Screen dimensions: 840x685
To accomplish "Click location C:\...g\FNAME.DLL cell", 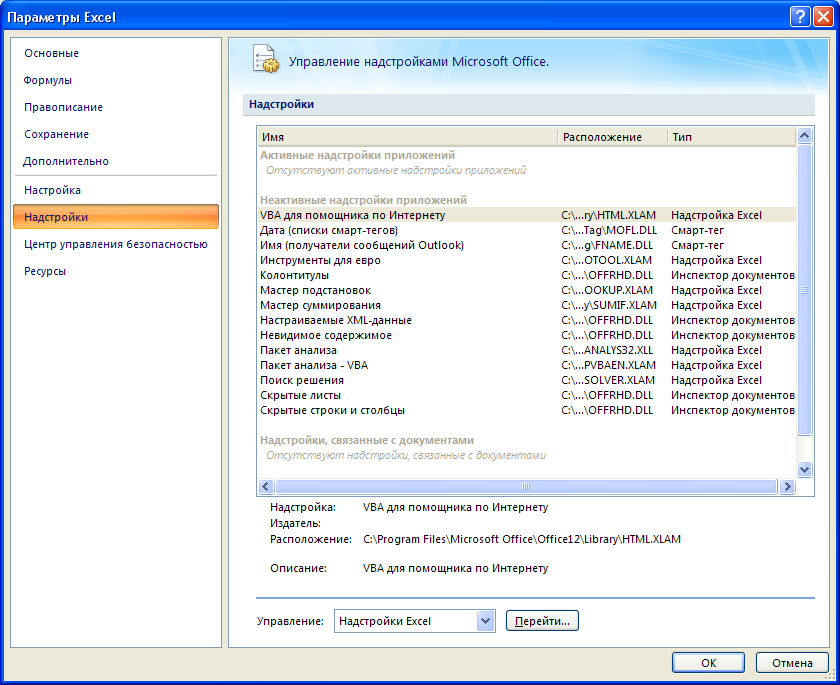I will 607,245.
